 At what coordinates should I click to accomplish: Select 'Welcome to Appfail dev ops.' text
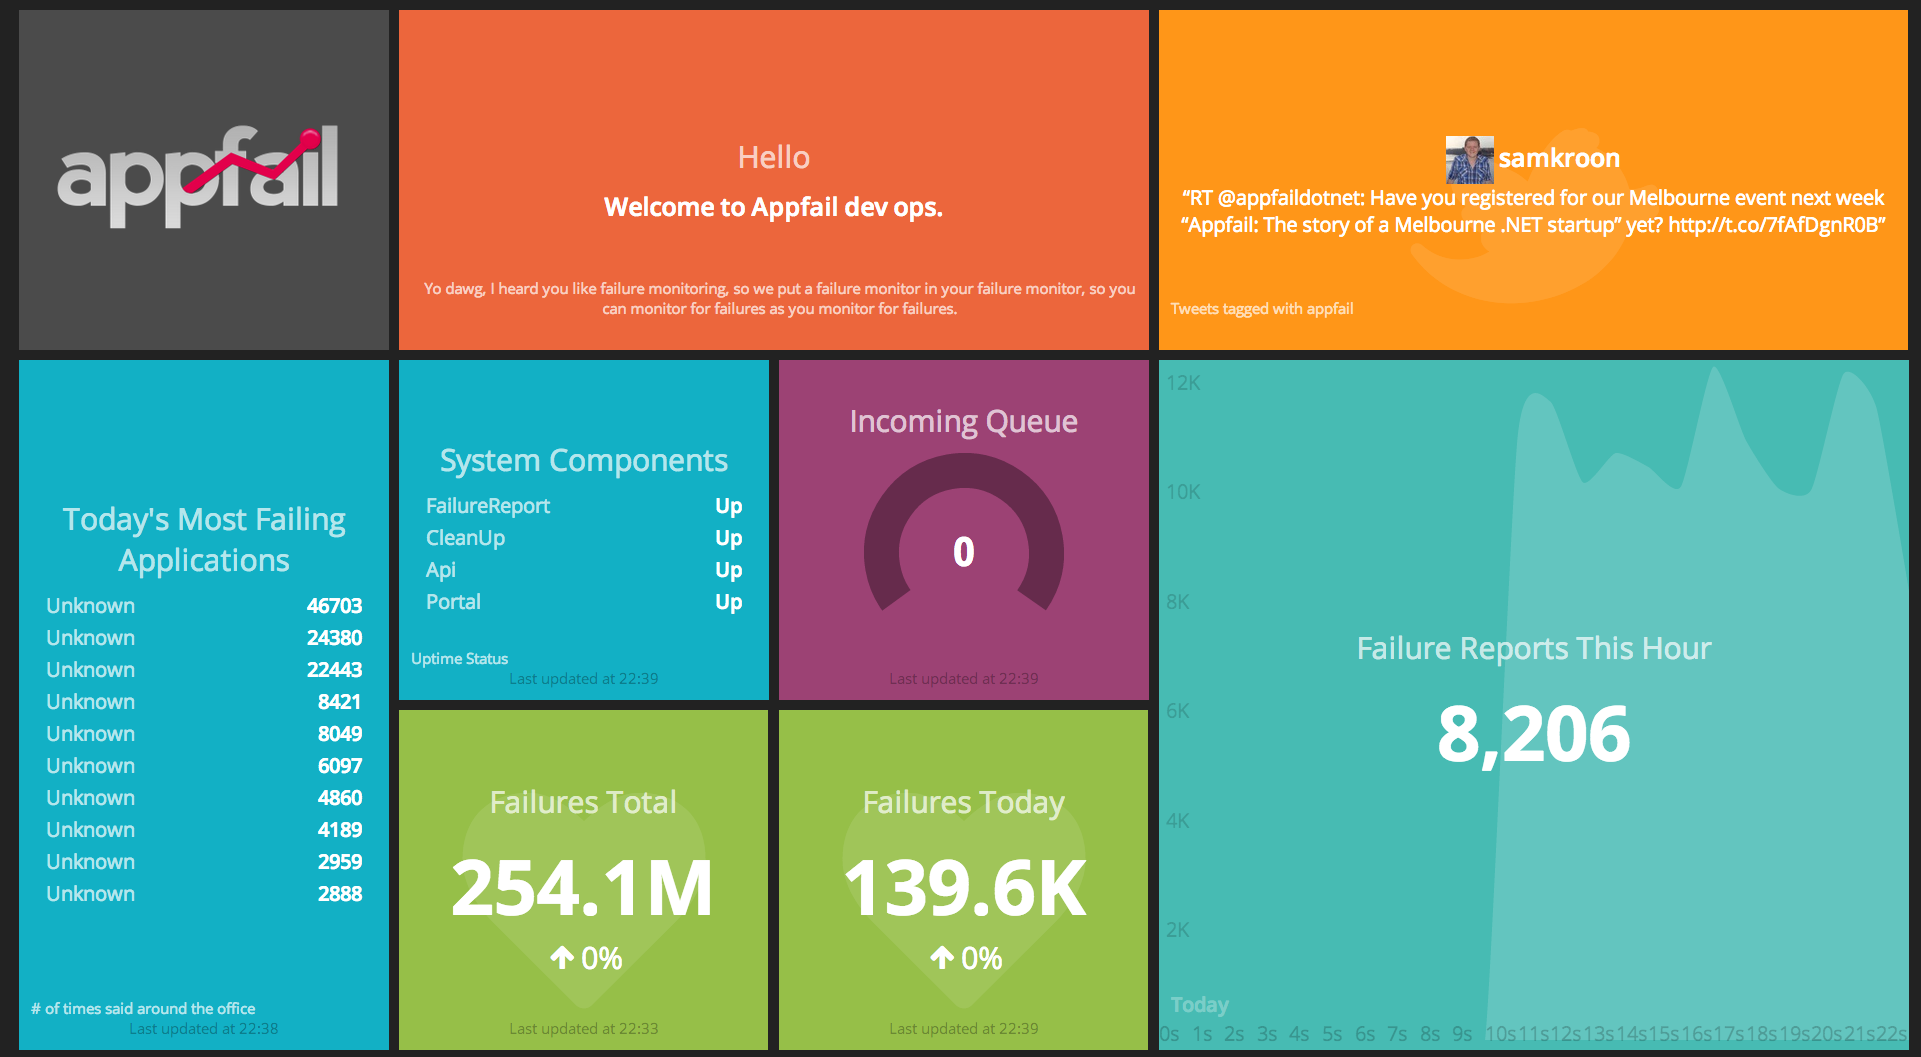tap(774, 207)
